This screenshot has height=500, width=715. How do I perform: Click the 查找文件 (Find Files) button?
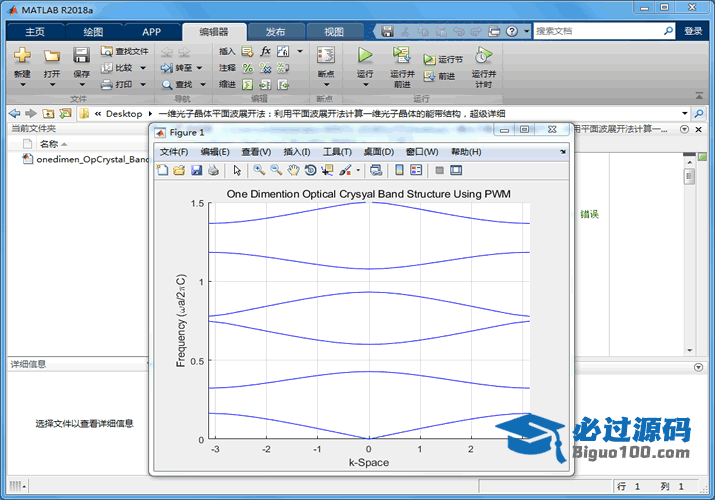click(125, 51)
